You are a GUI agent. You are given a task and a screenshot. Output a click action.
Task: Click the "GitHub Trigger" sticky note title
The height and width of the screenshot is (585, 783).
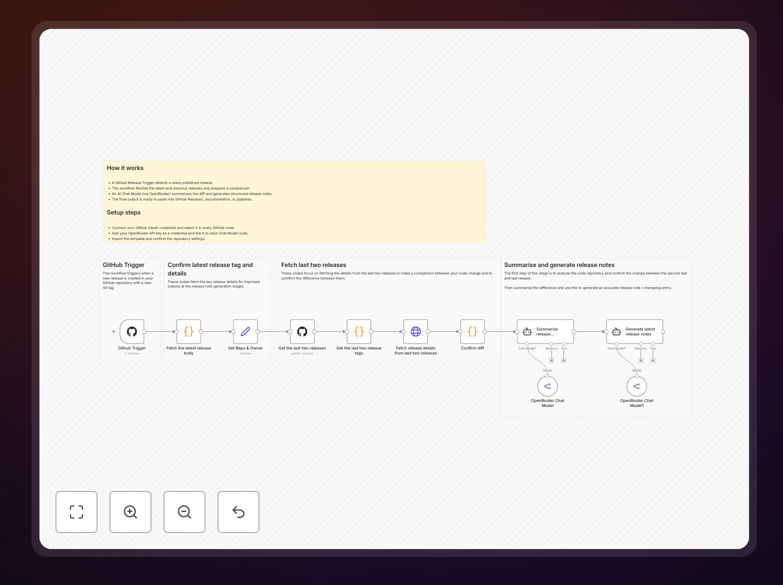click(123, 265)
